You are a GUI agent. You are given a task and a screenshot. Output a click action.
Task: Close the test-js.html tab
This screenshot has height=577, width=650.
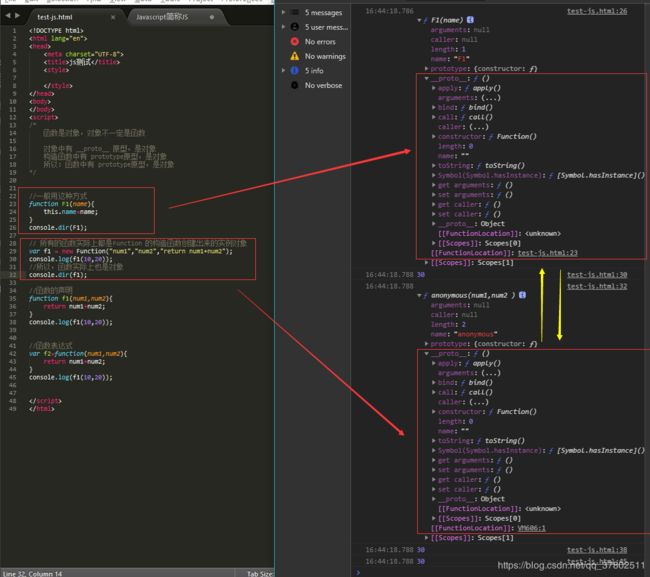coord(113,17)
